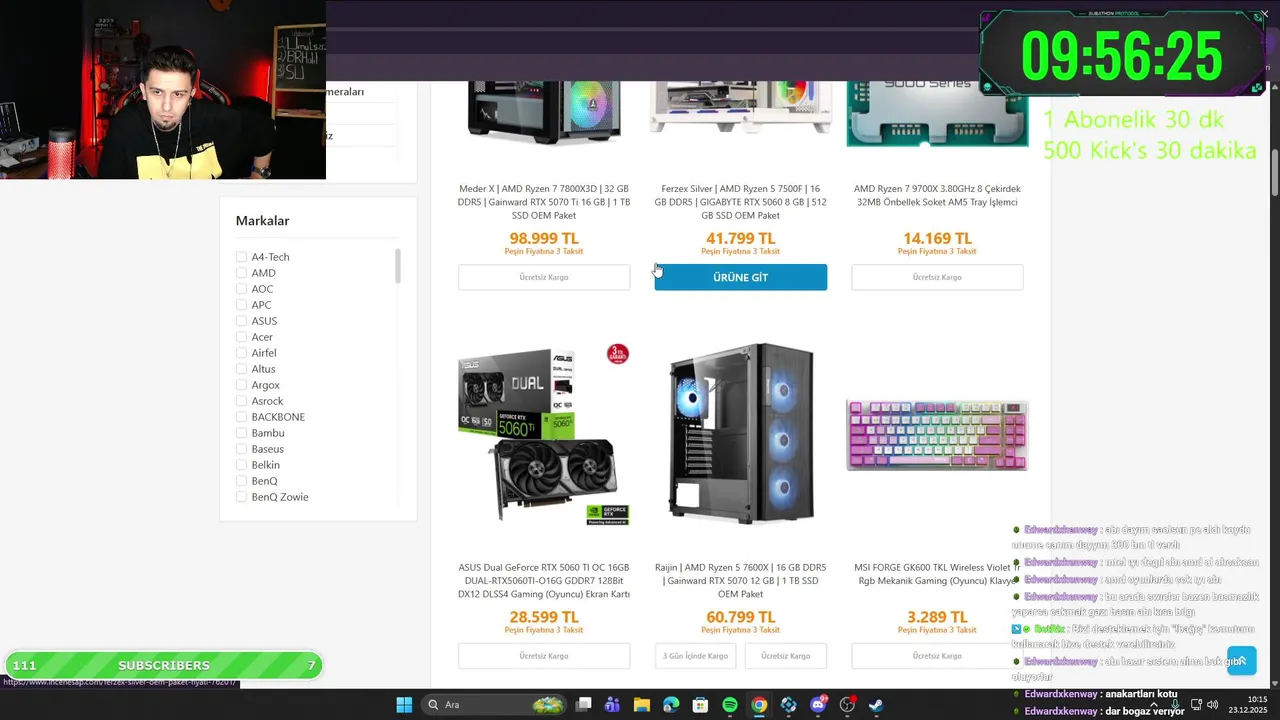1280x720 pixels.
Task: Check the ASUS brand filter checkbox
Action: [241, 321]
